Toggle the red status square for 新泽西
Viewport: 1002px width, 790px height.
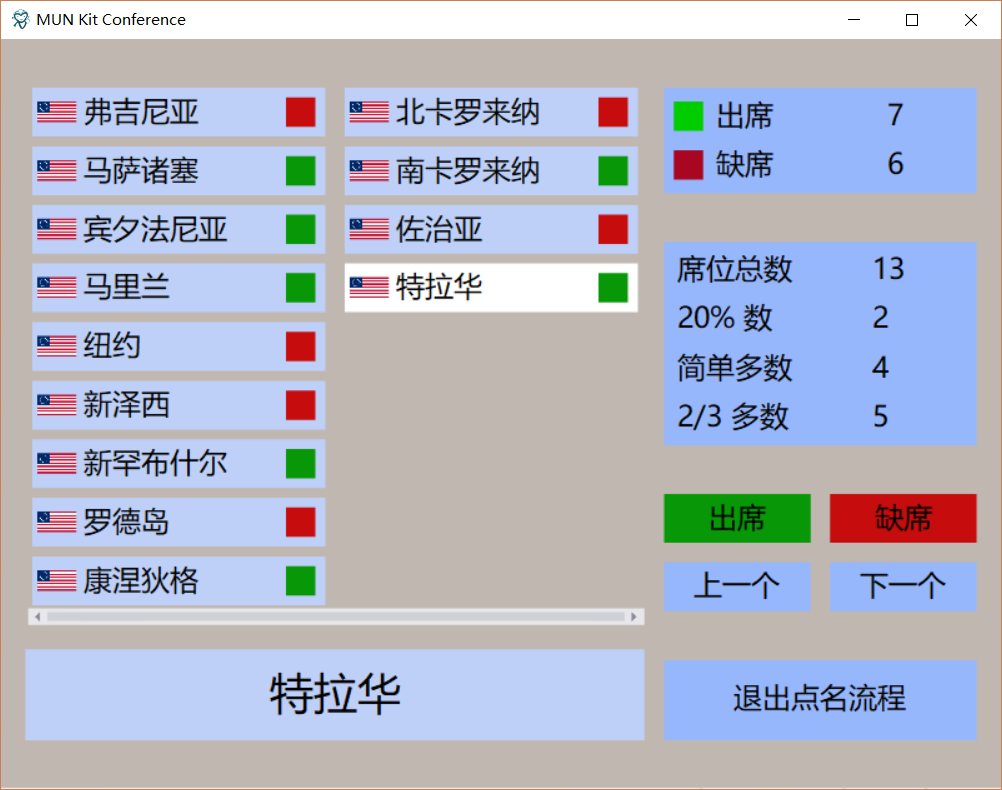300,405
